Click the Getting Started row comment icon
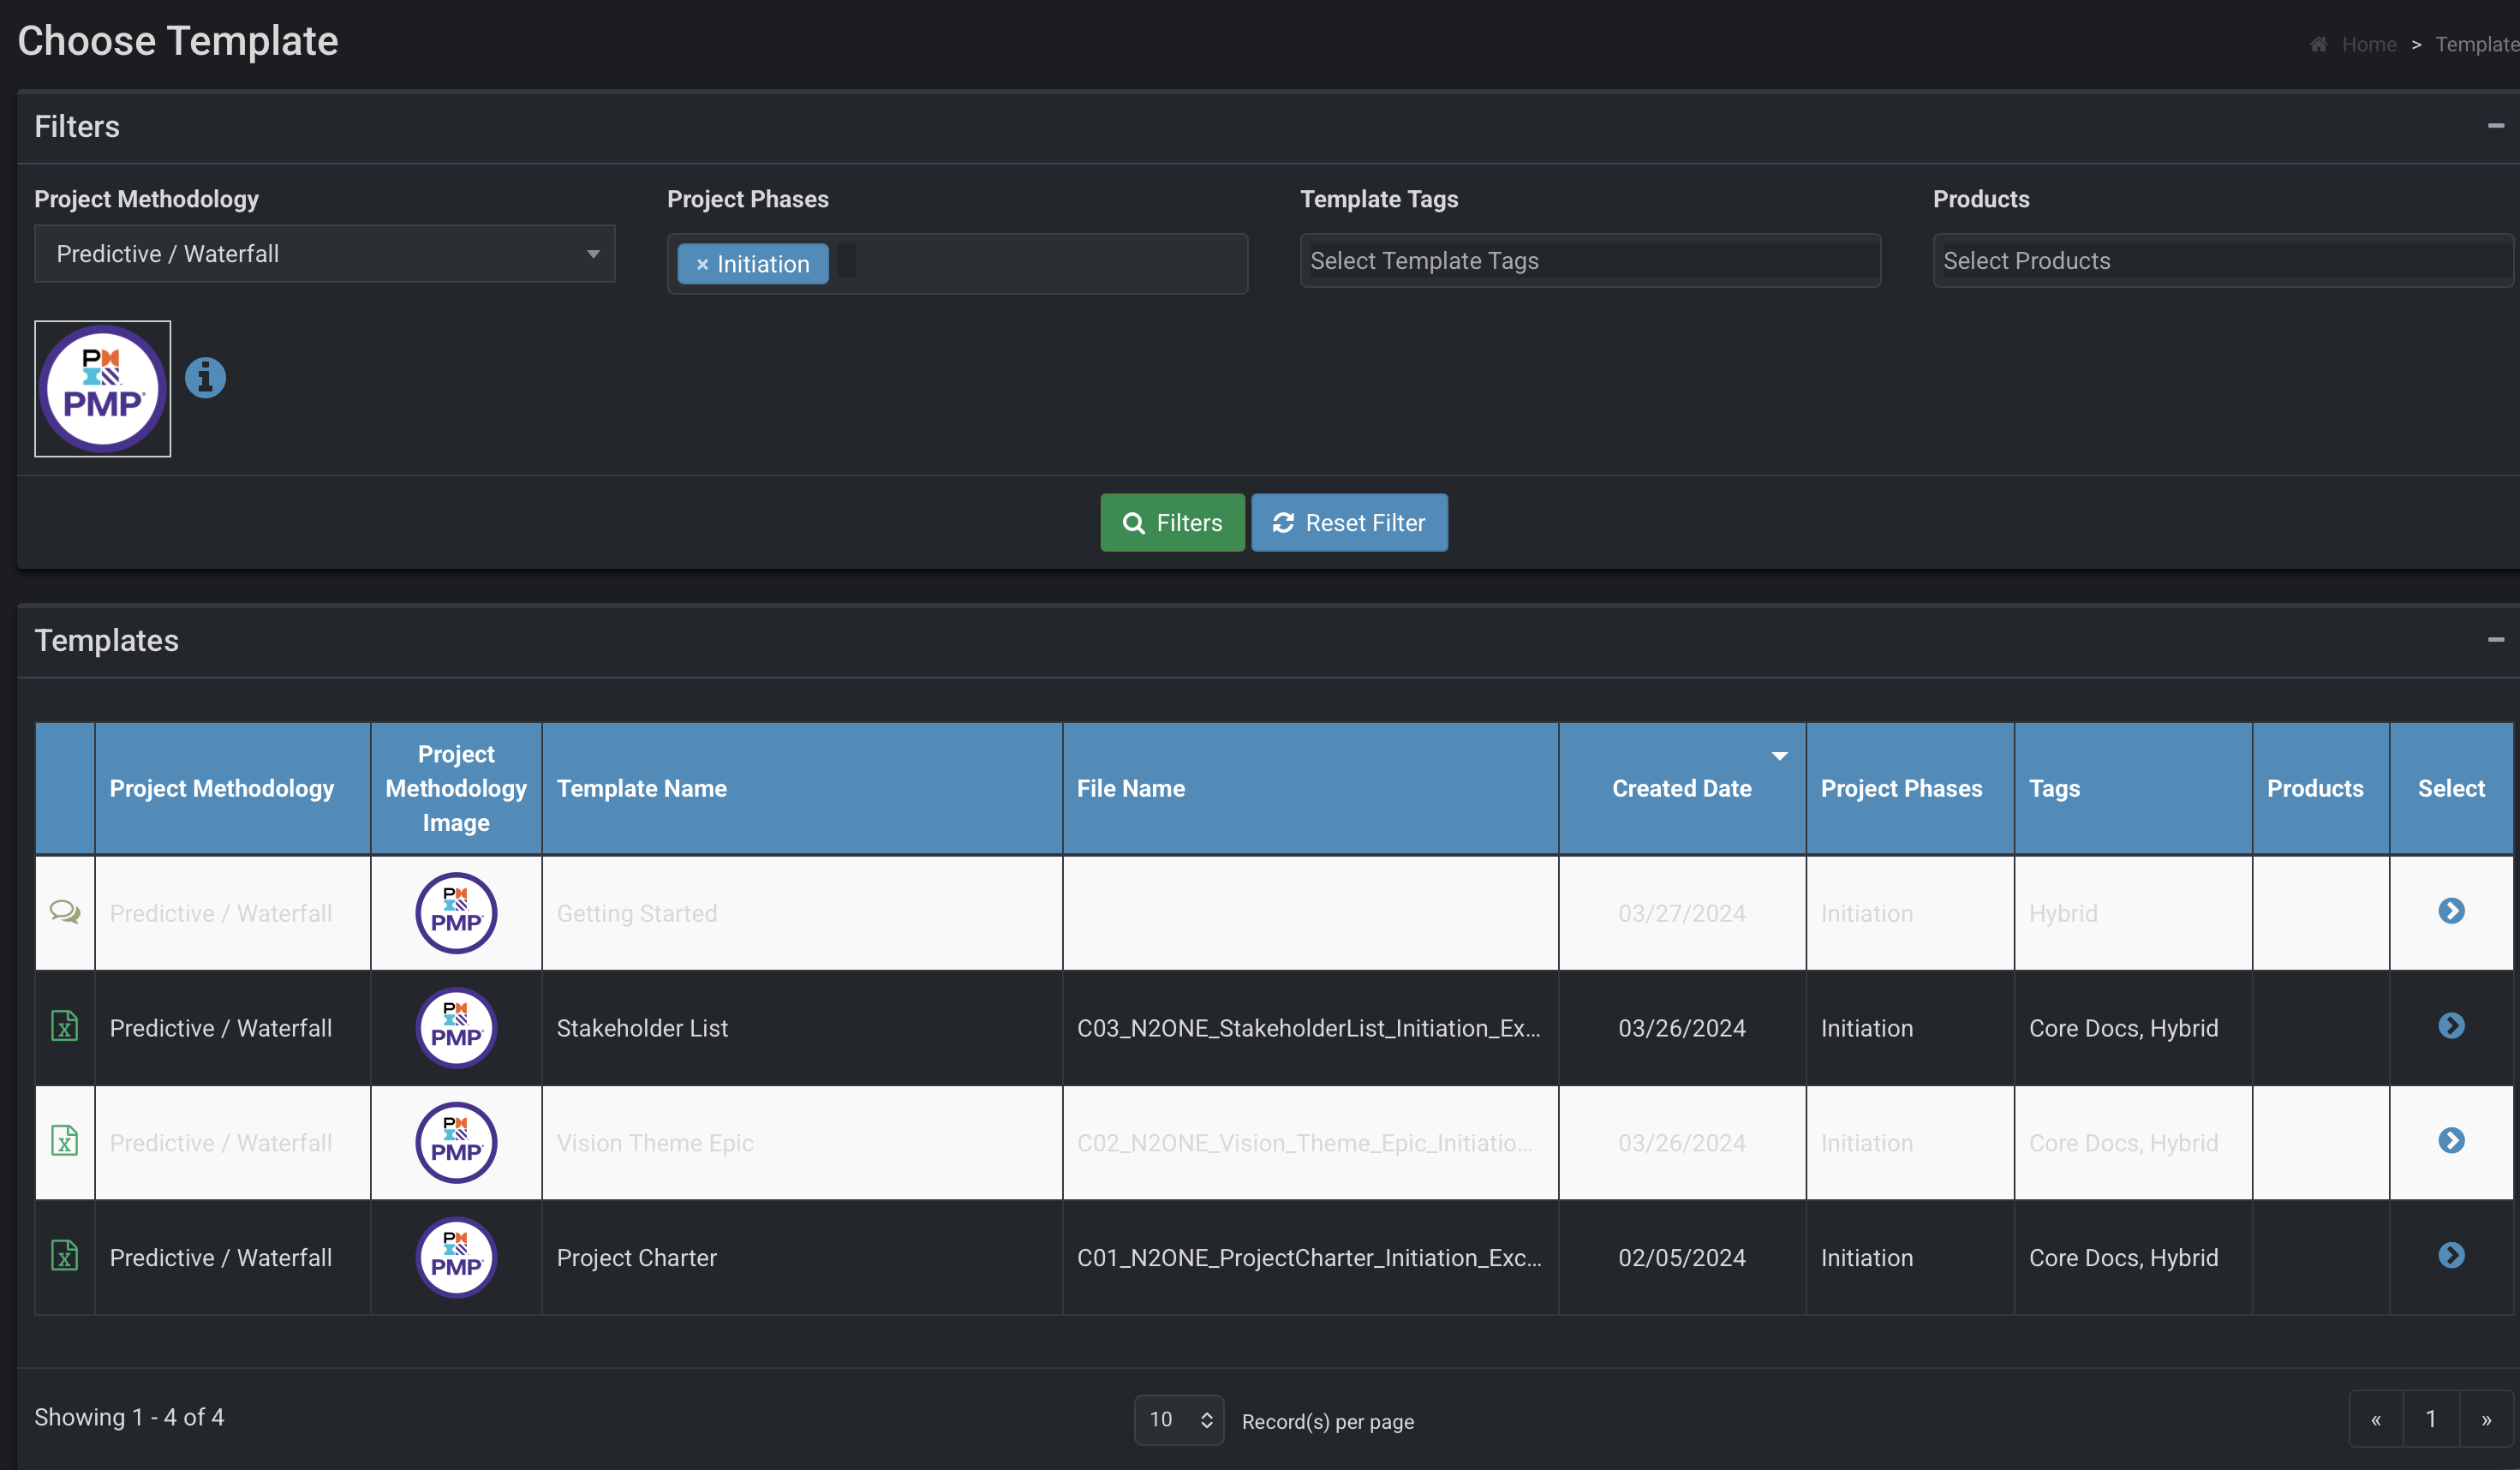This screenshot has width=2520, height=1470. [x=65, y=912]
